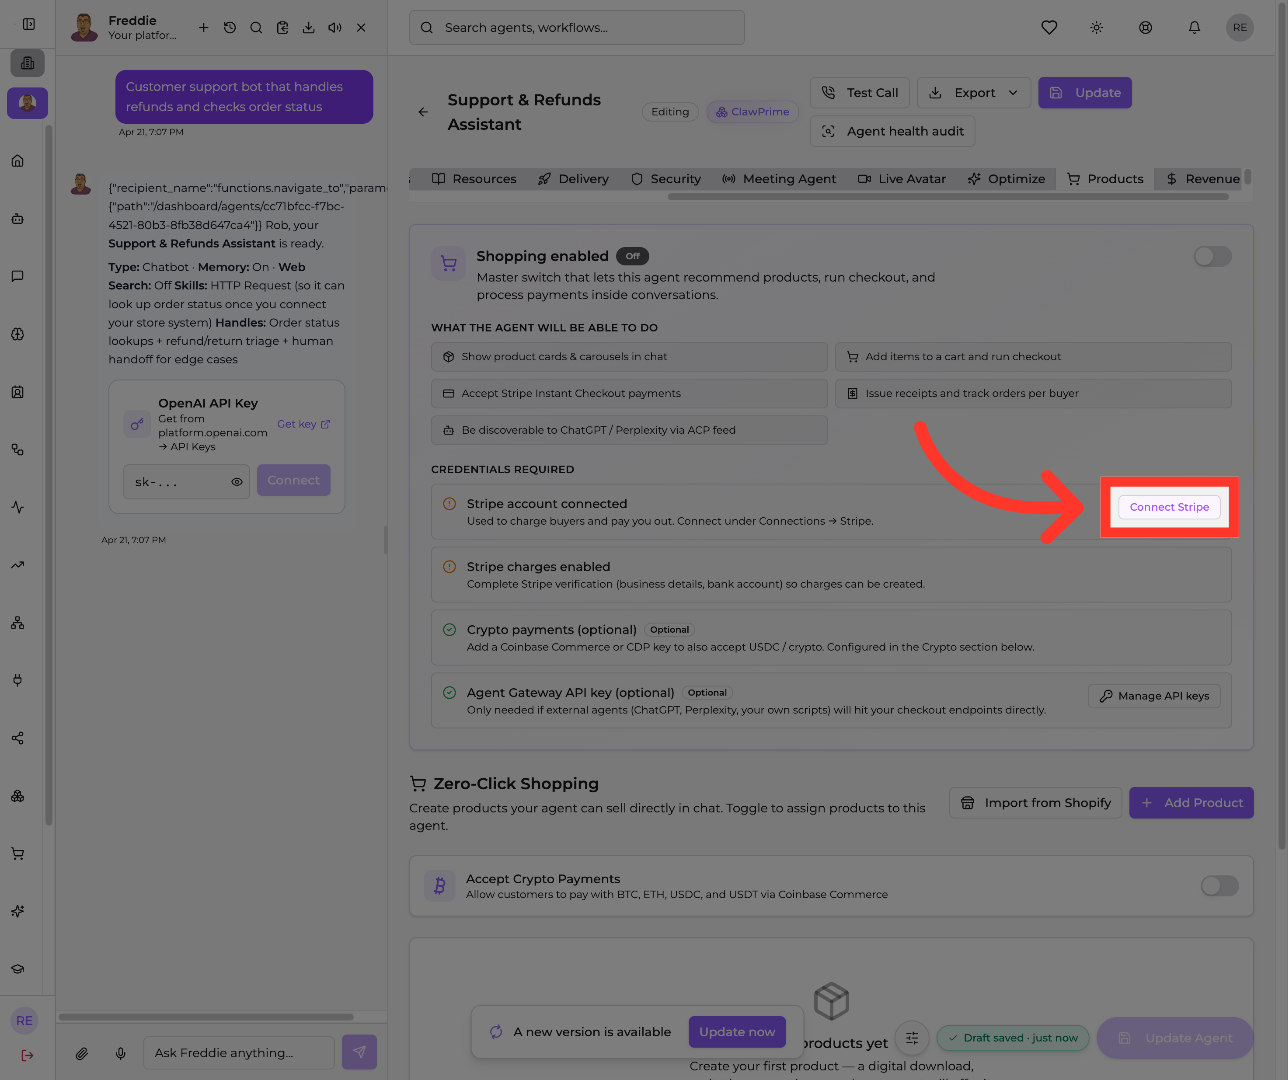This screenshot has width=1288, height=1080.
Task: Activate microphone input in Freddie chat
Action: pos(121,1053)
